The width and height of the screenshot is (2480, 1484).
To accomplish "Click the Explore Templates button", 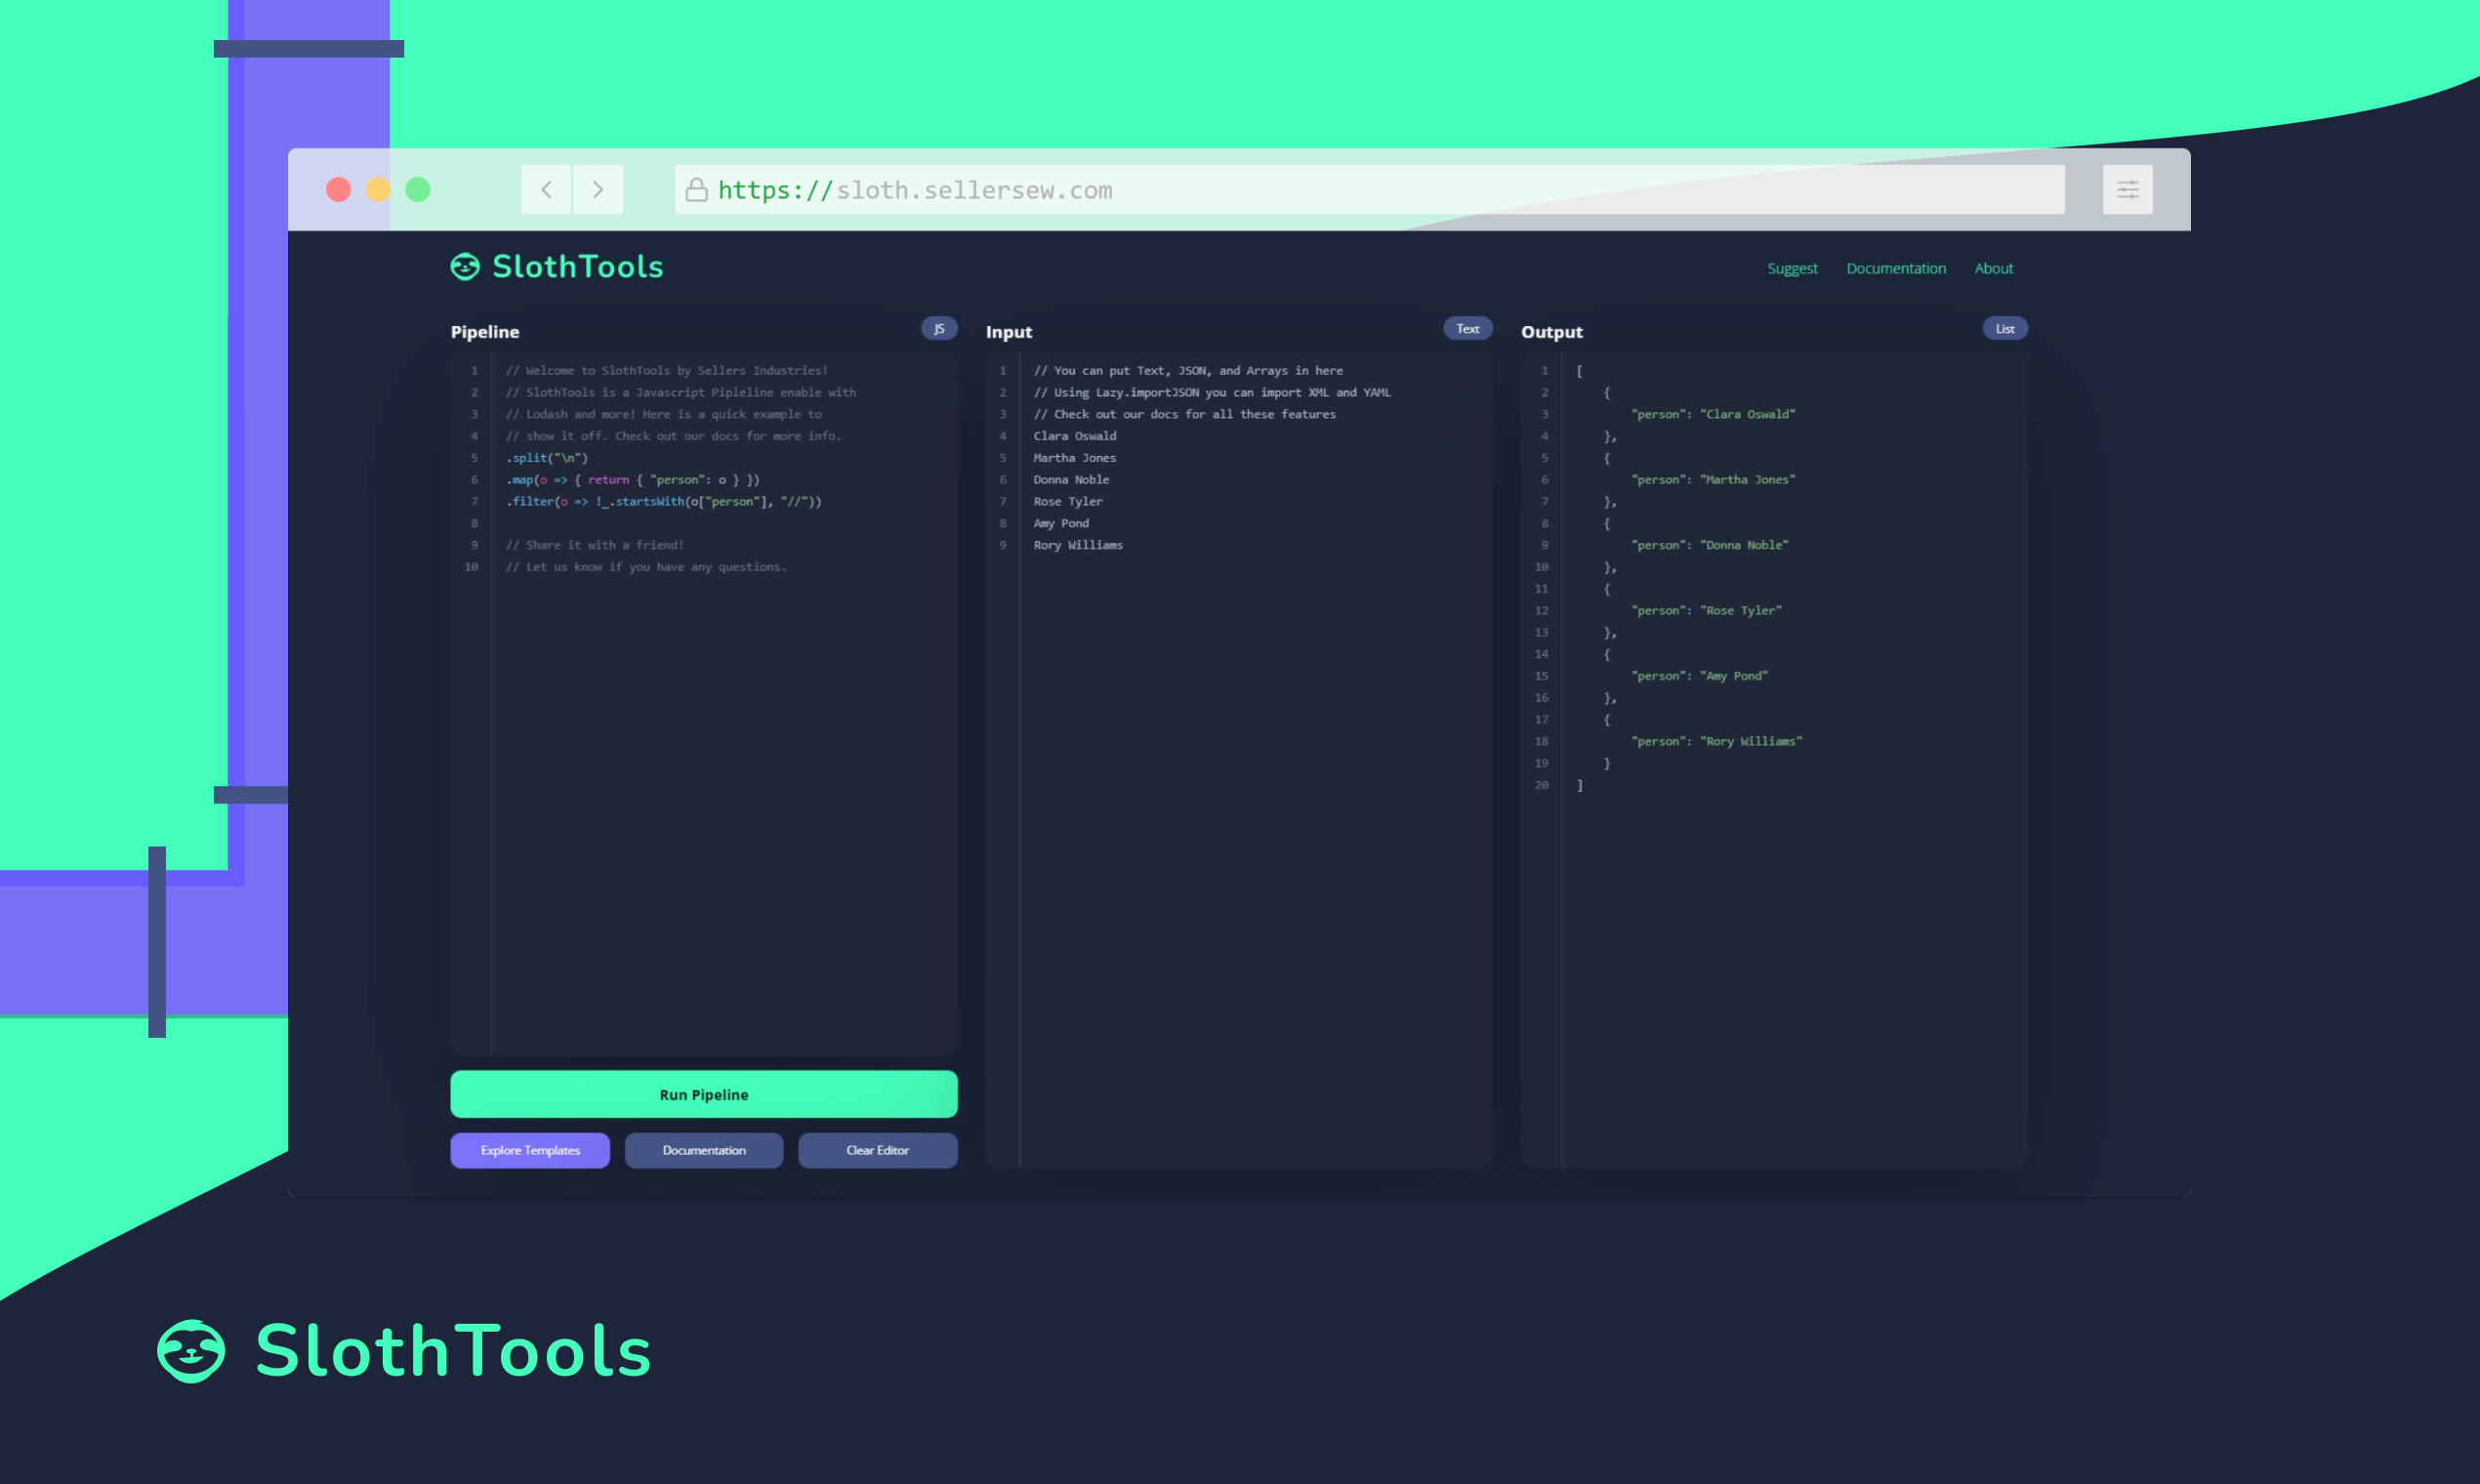I will (x=530, y=1150).
